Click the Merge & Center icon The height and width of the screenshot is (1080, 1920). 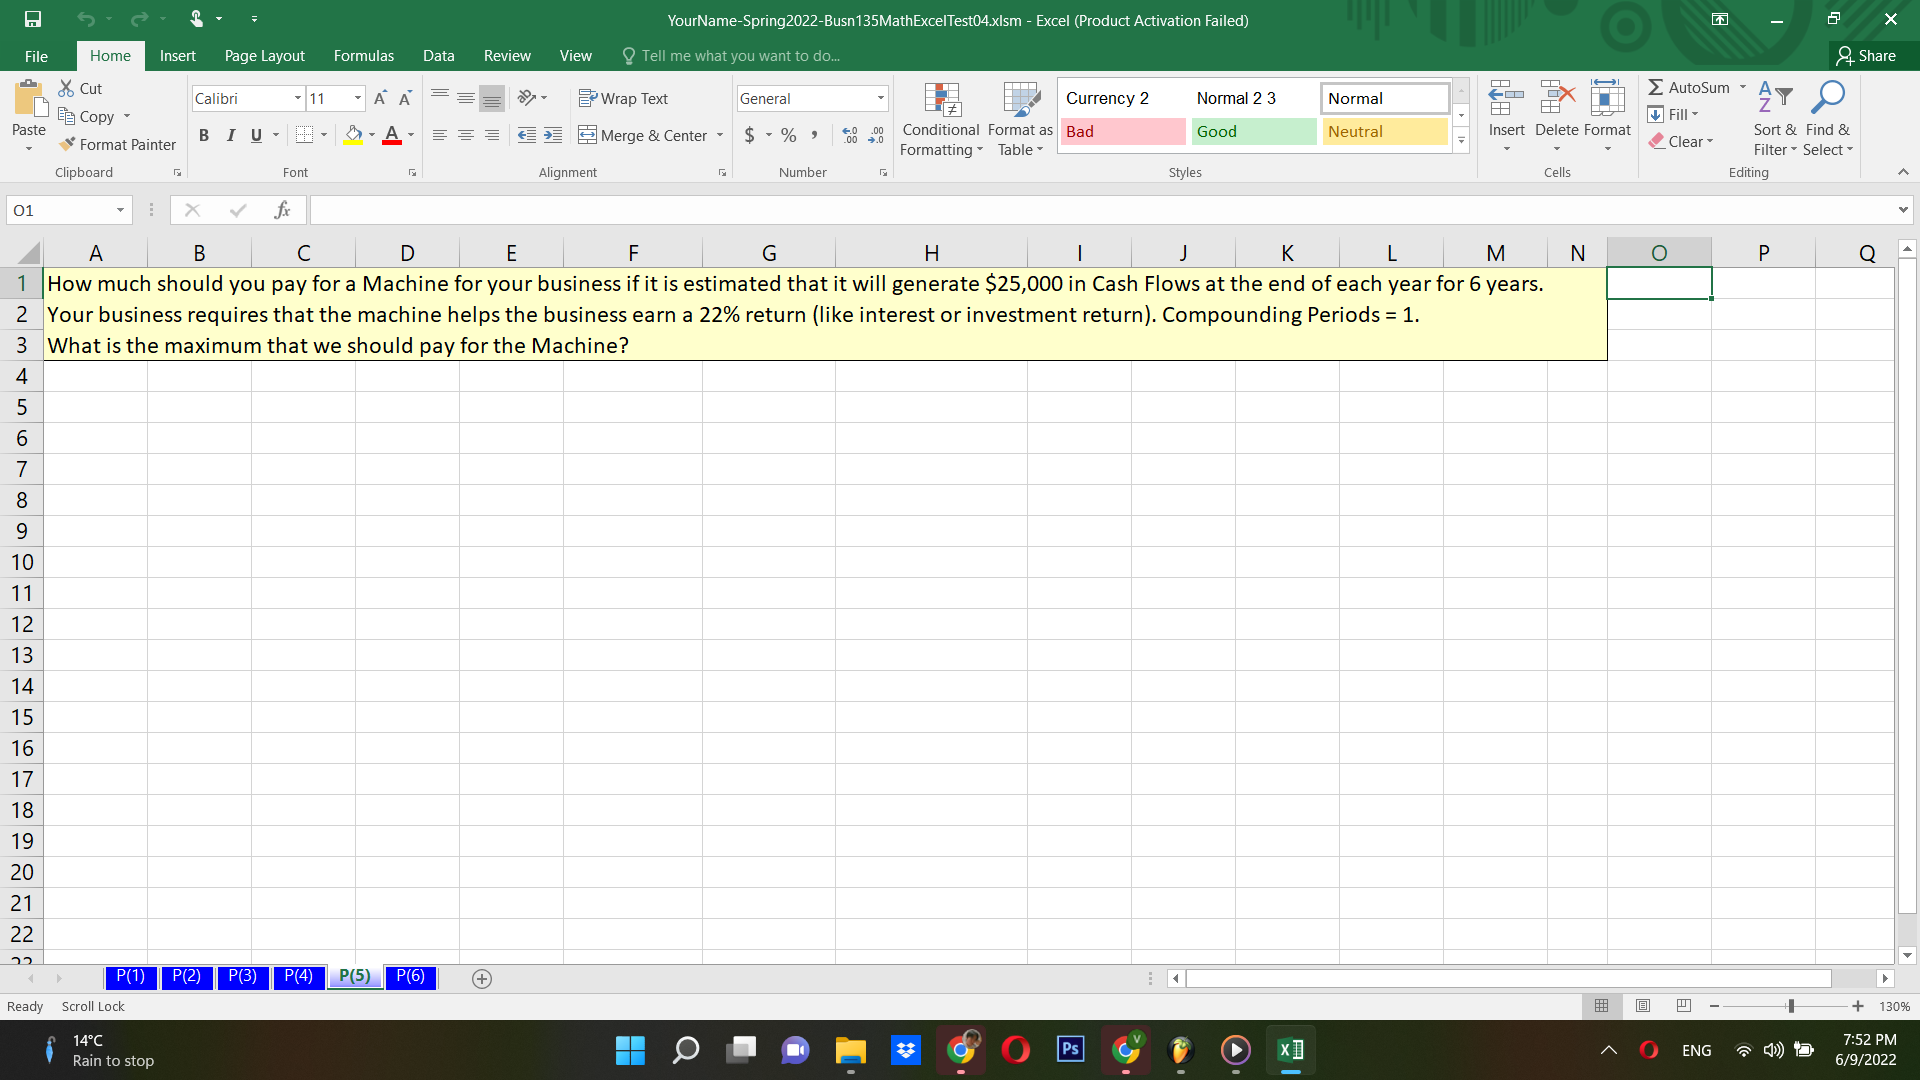pyautogui.click(x=588, y=135)
